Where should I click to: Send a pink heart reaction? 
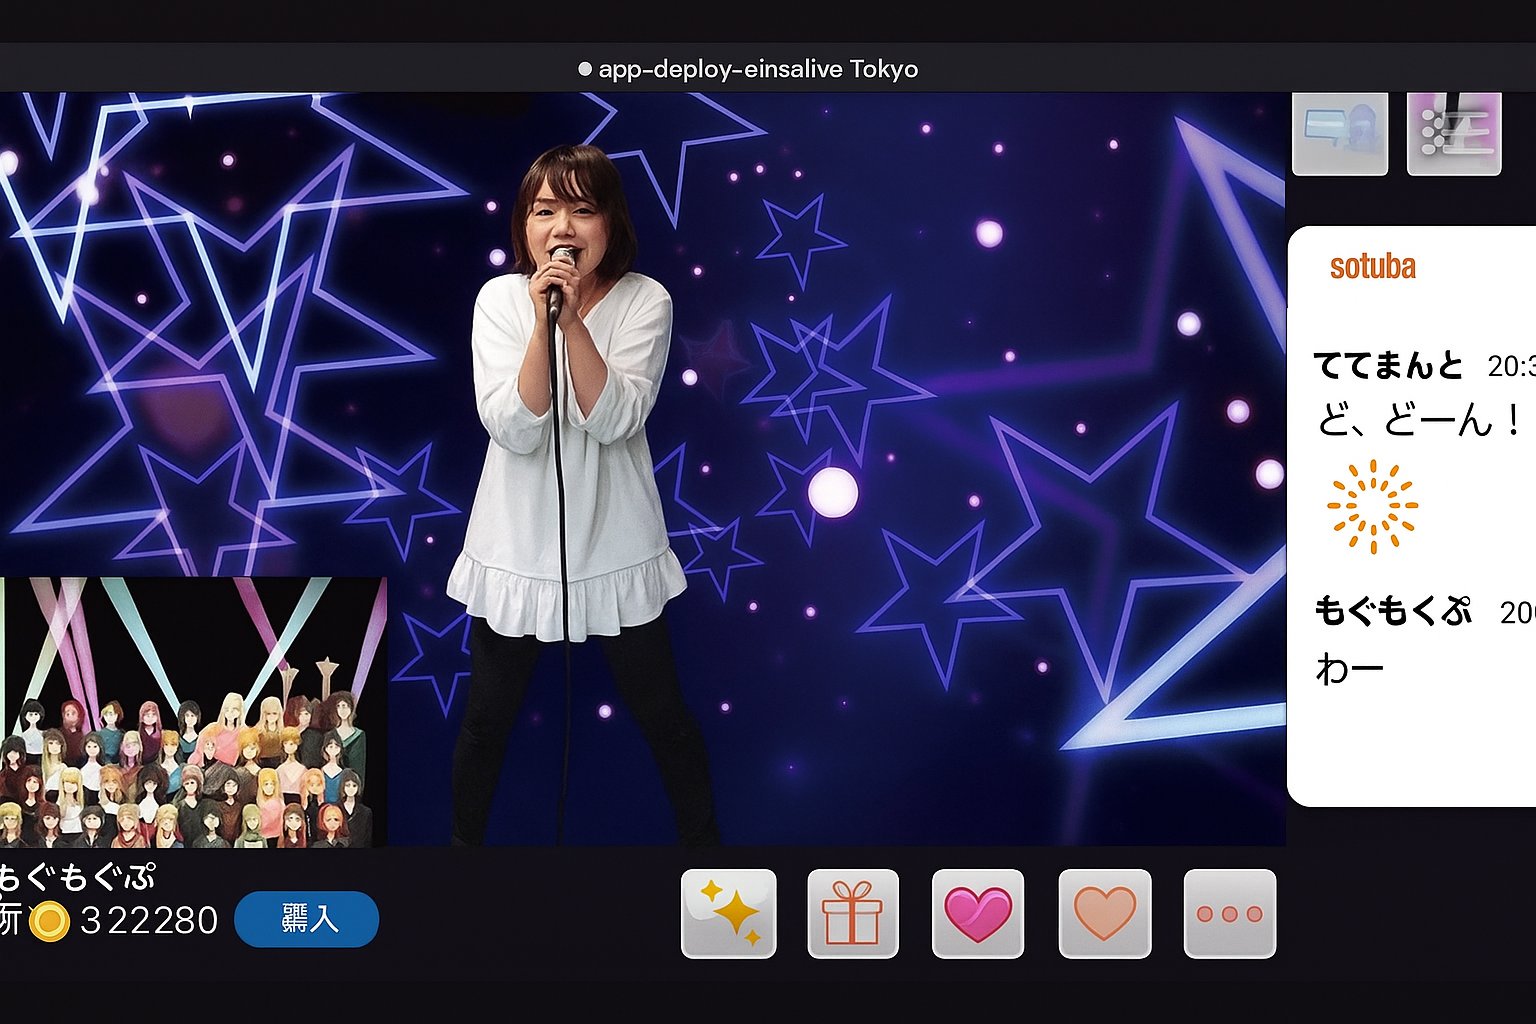(x=978, y=913)
